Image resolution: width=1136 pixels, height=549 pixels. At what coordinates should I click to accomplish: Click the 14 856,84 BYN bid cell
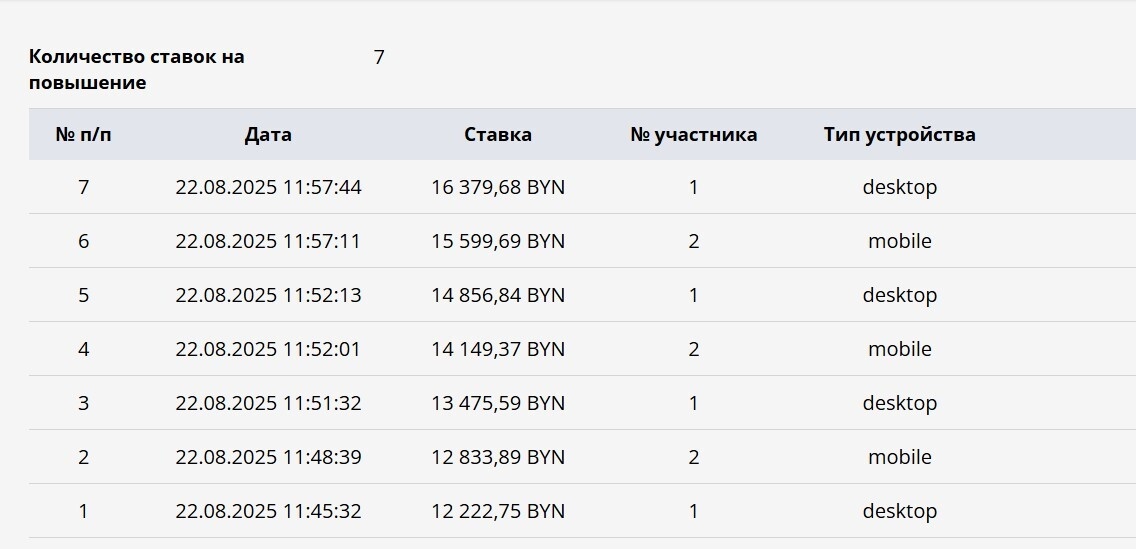click(x=498, y=295)
